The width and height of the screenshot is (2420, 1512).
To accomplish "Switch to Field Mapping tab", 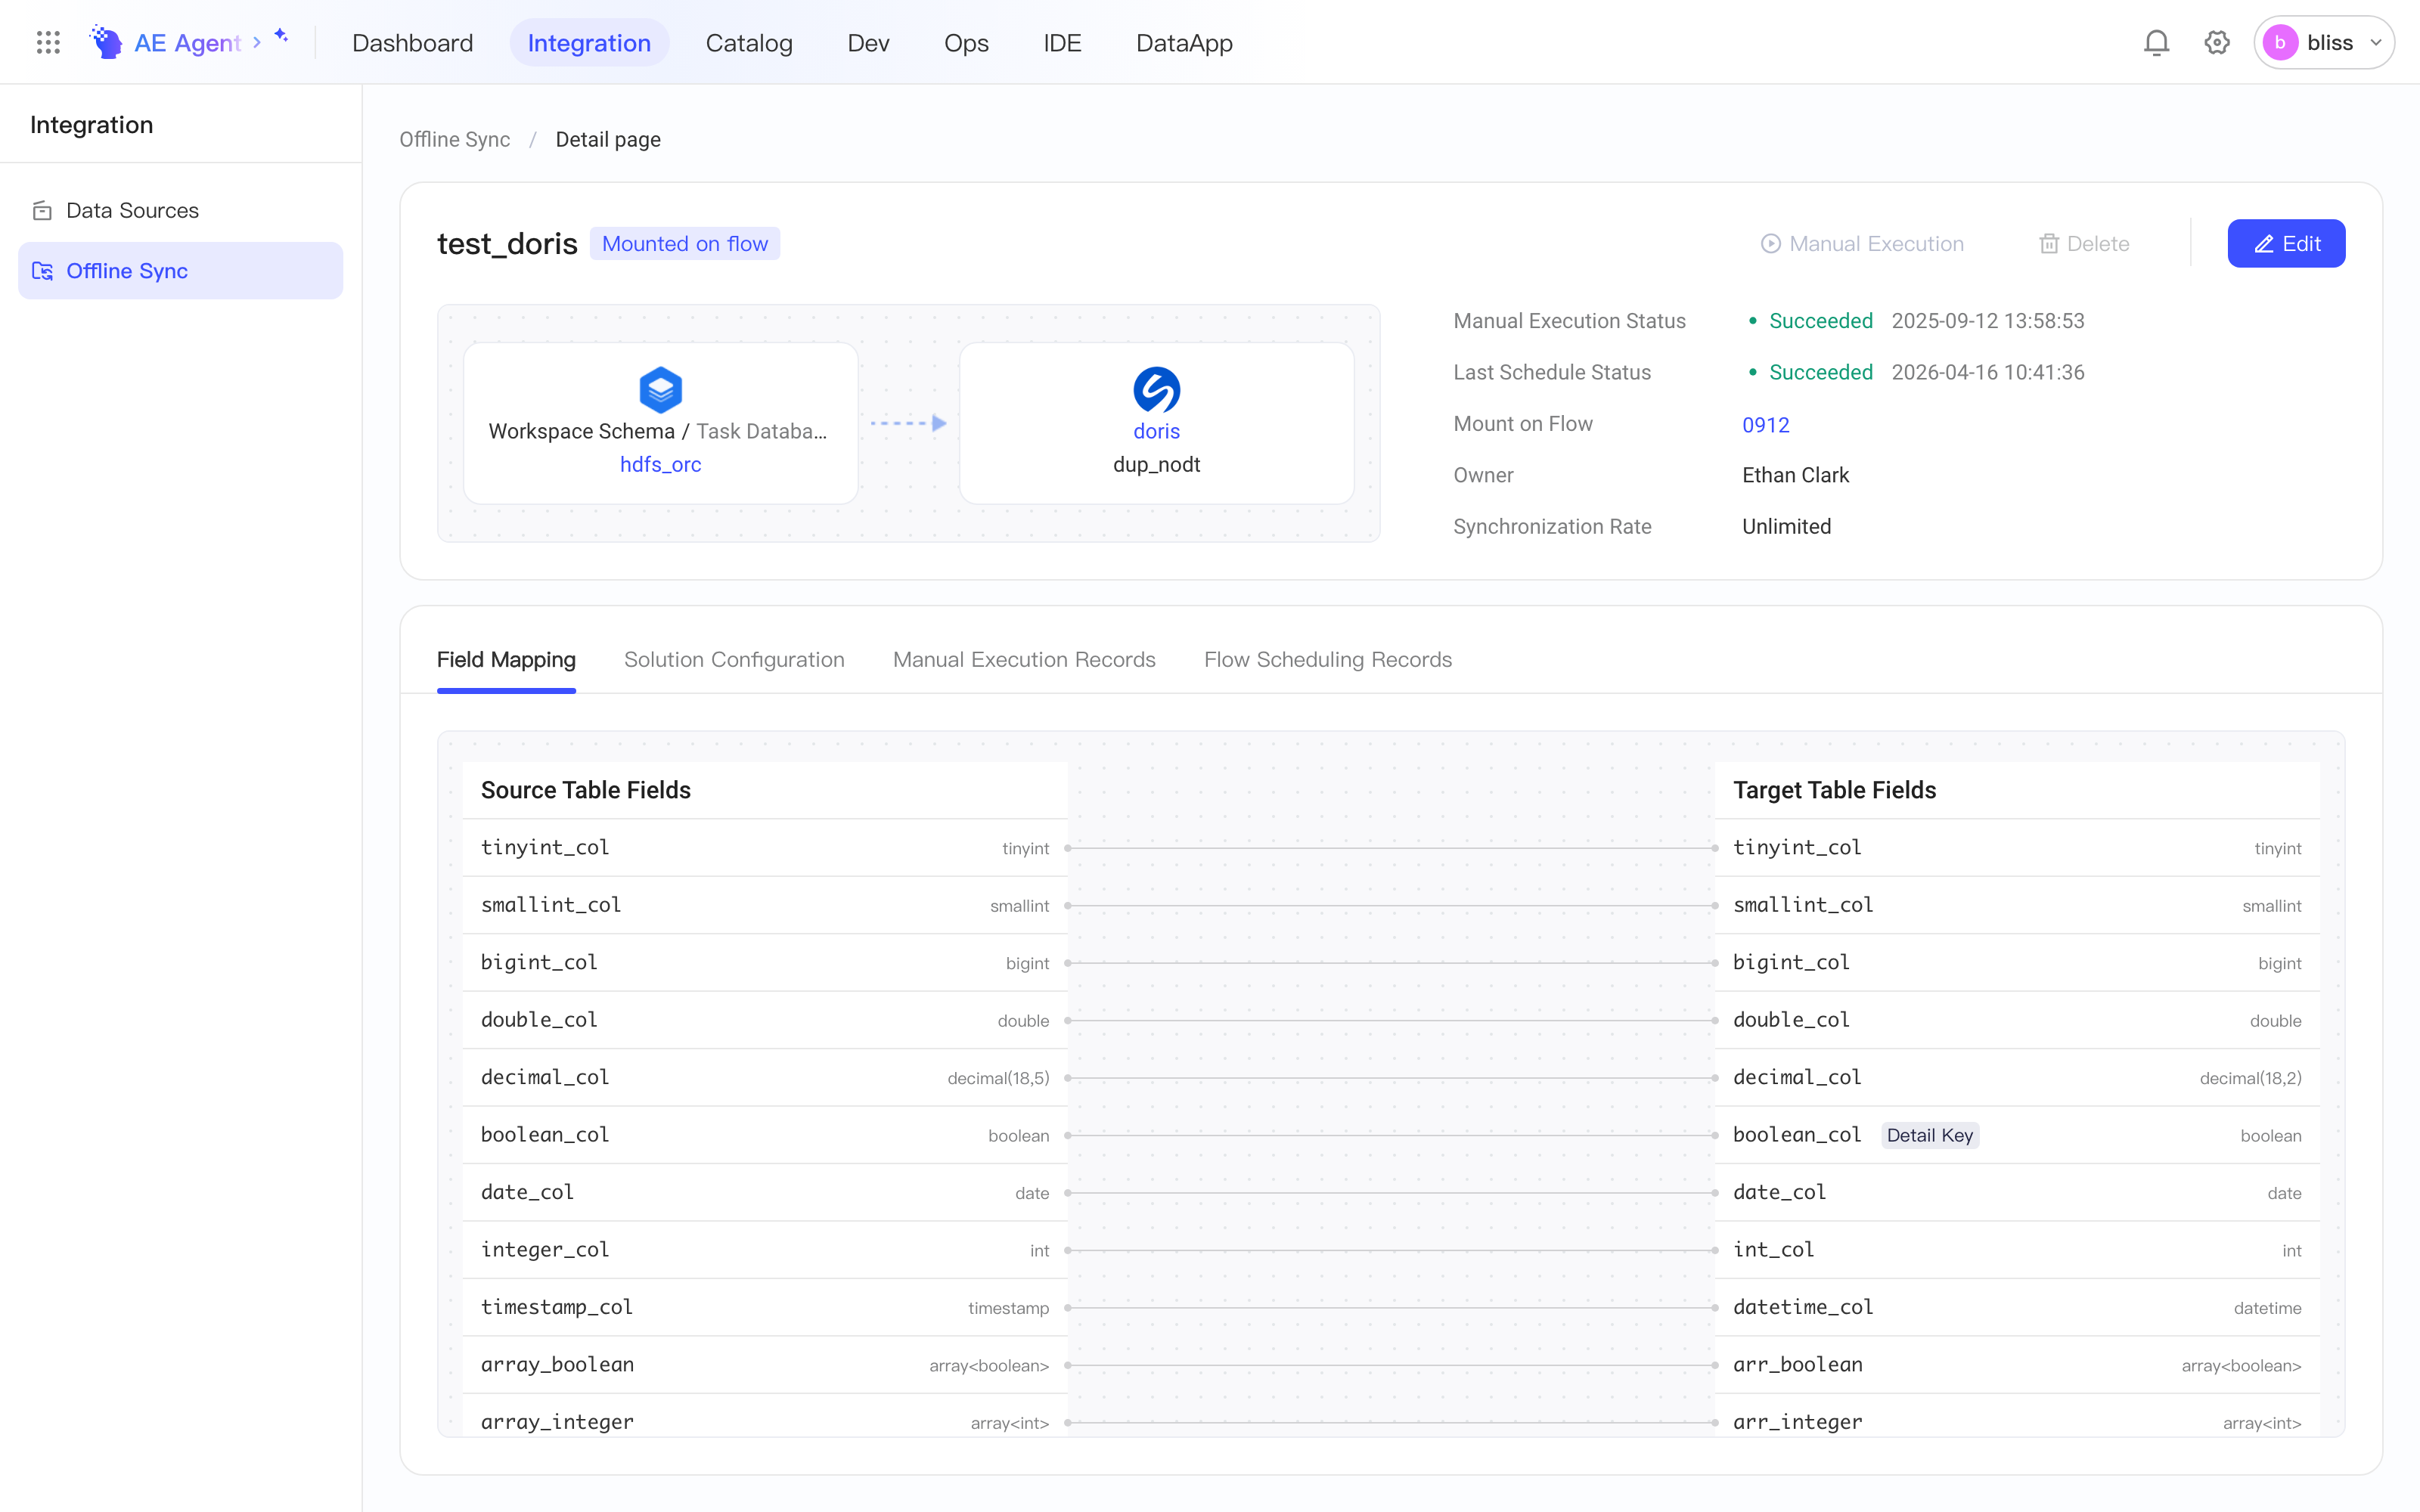I will click(506, 660).
